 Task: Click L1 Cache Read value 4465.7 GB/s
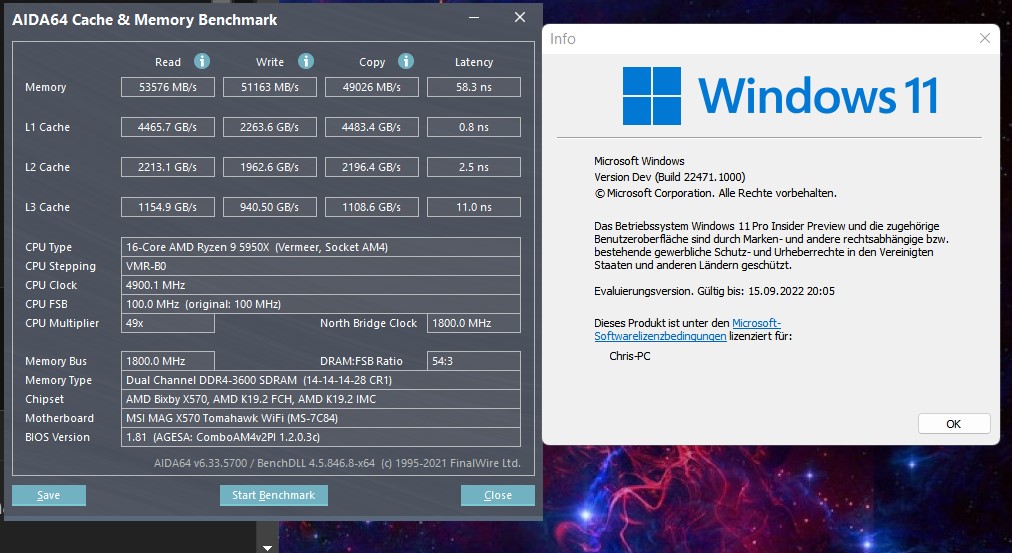pos(168,127)
